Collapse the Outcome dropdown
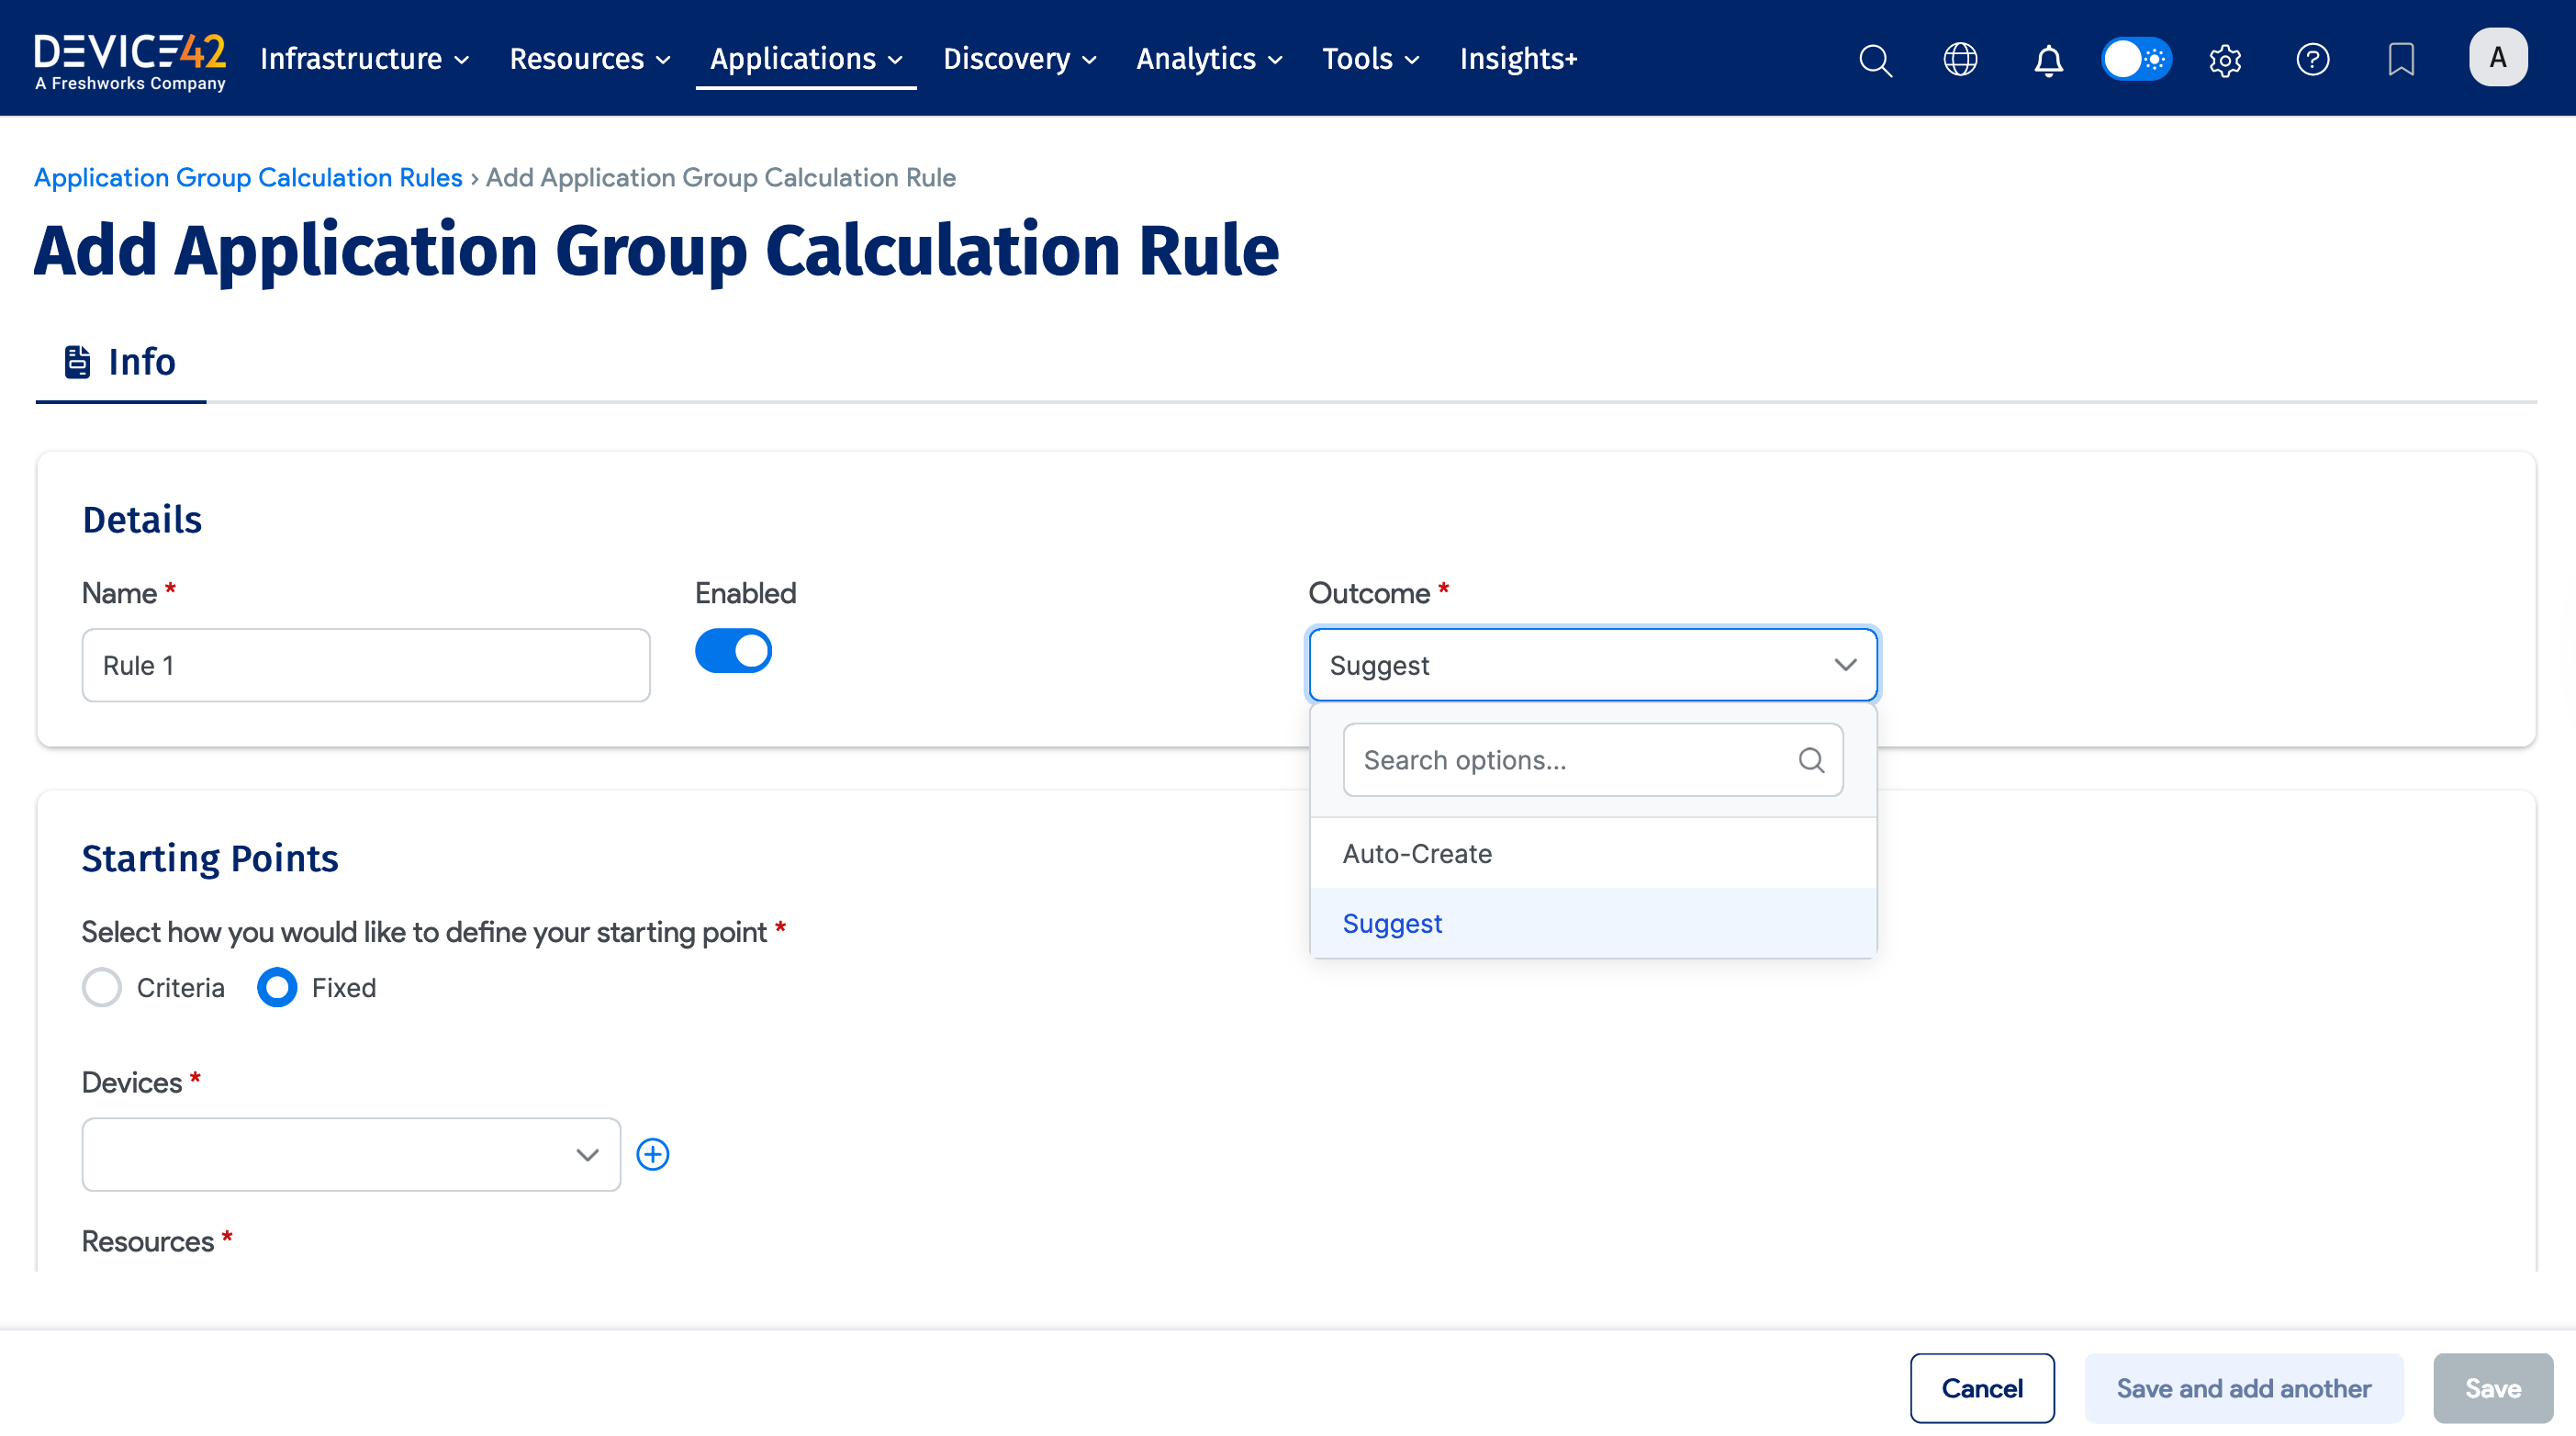Viewport: 2576px width, 1436px height. pyautogui.click(x=1845, y=665)
